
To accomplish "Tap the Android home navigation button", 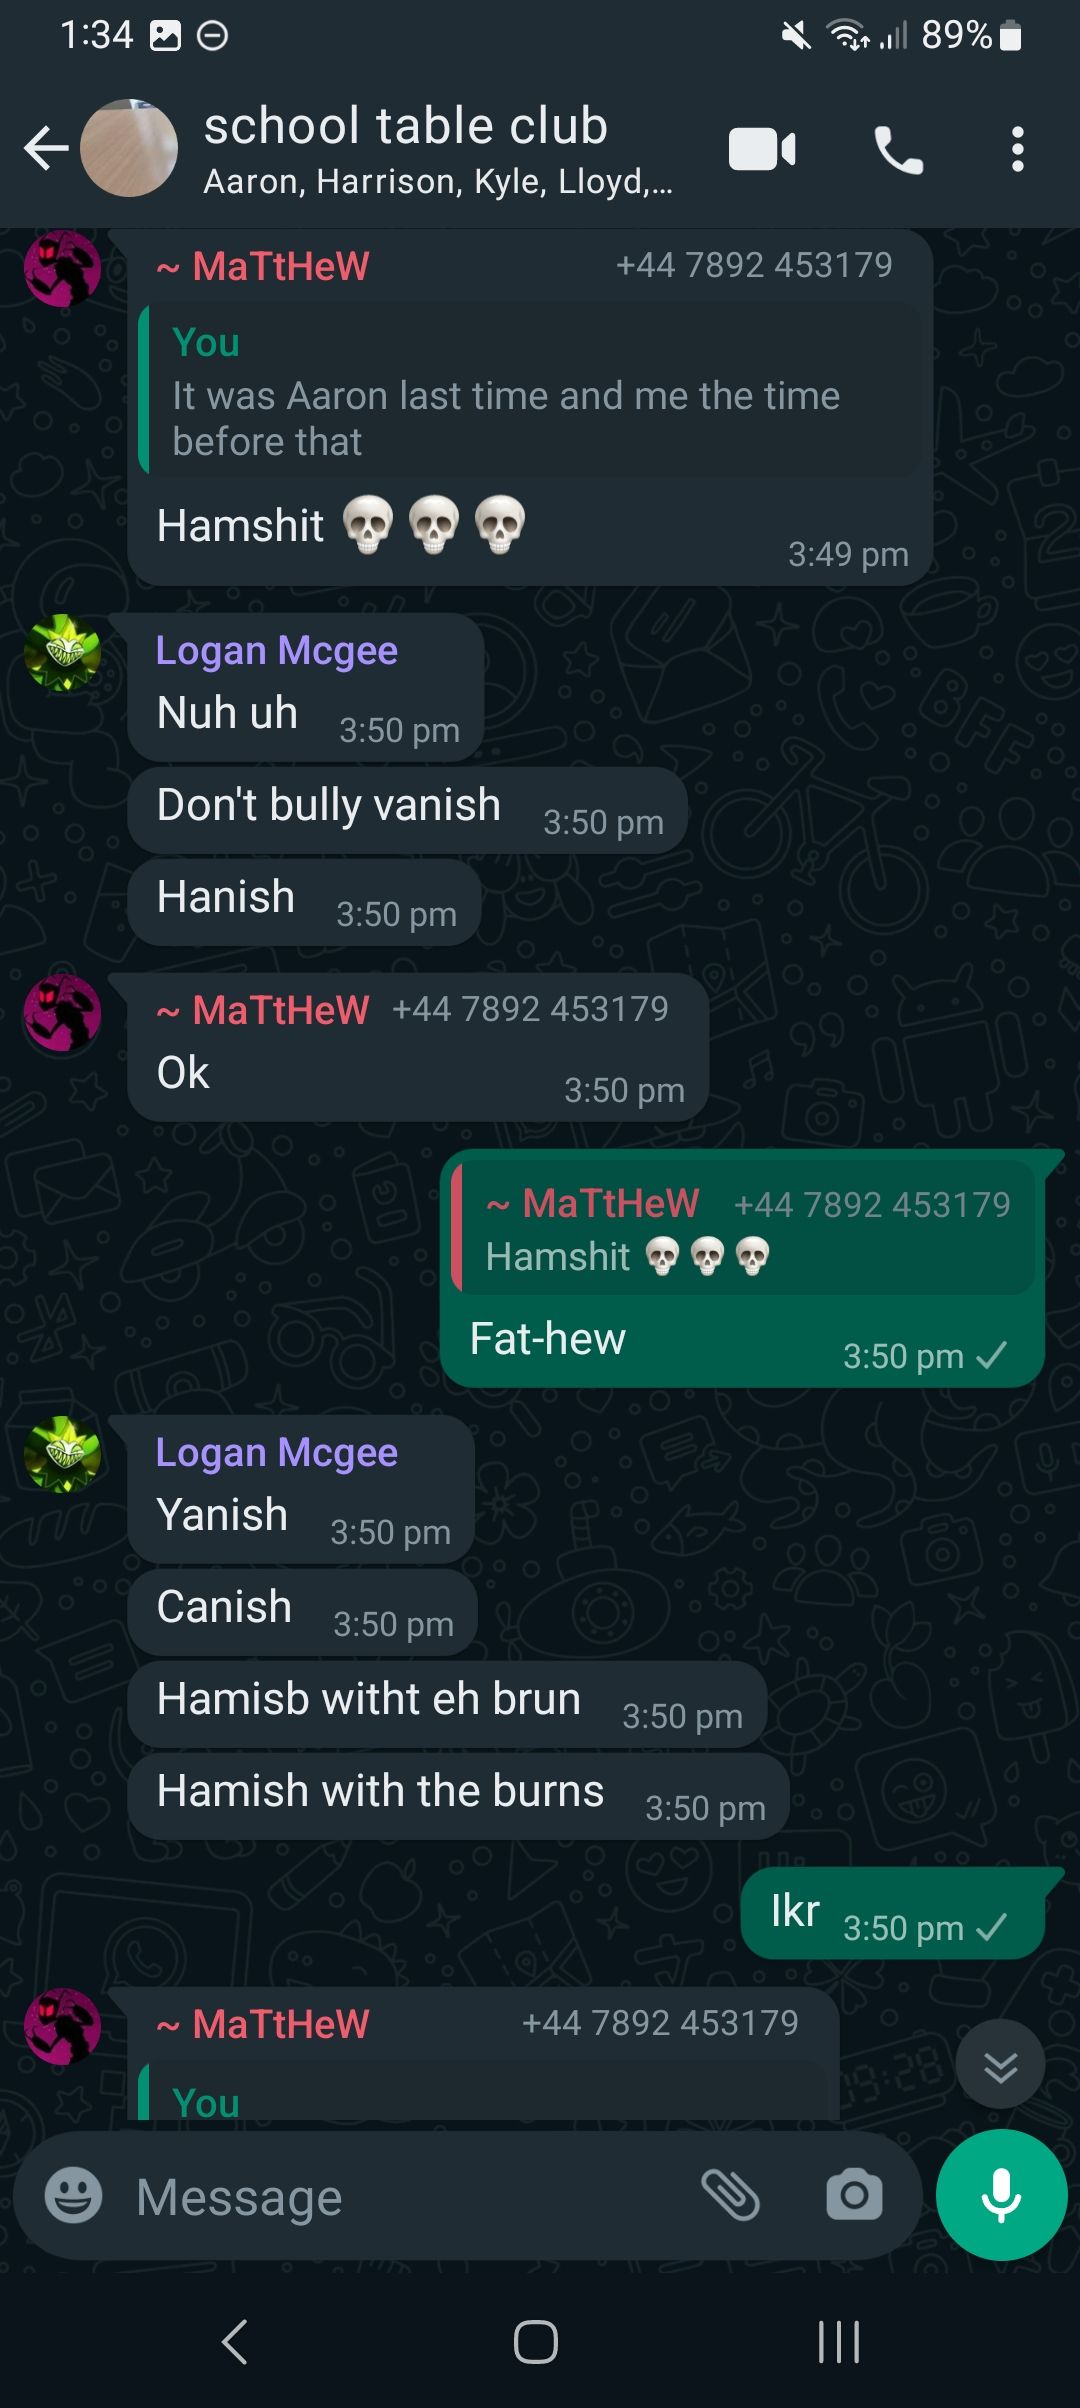I will [536, 2342].
